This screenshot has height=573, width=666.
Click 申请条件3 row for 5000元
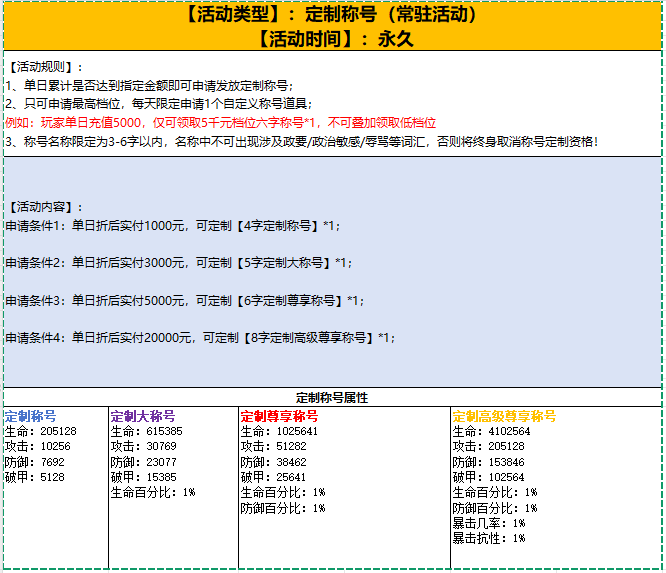pos(184,300)
